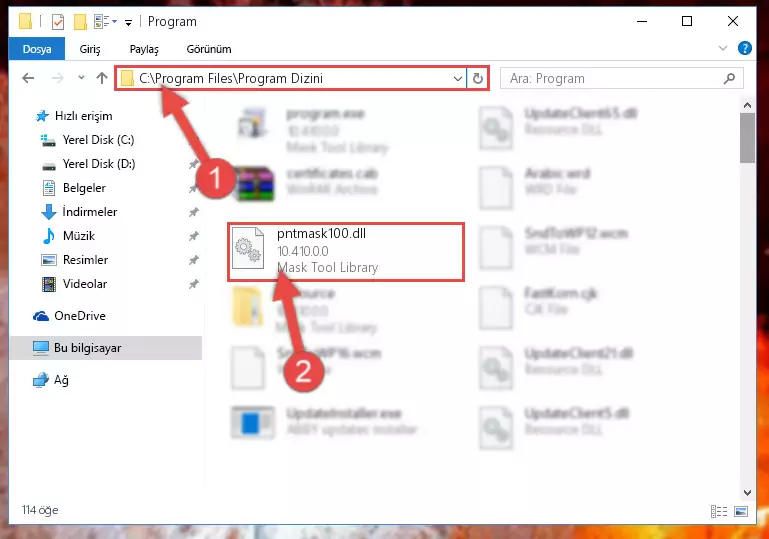769x539 pixels.
Task: Open the Dosya file menu
Action: [37, 49]
